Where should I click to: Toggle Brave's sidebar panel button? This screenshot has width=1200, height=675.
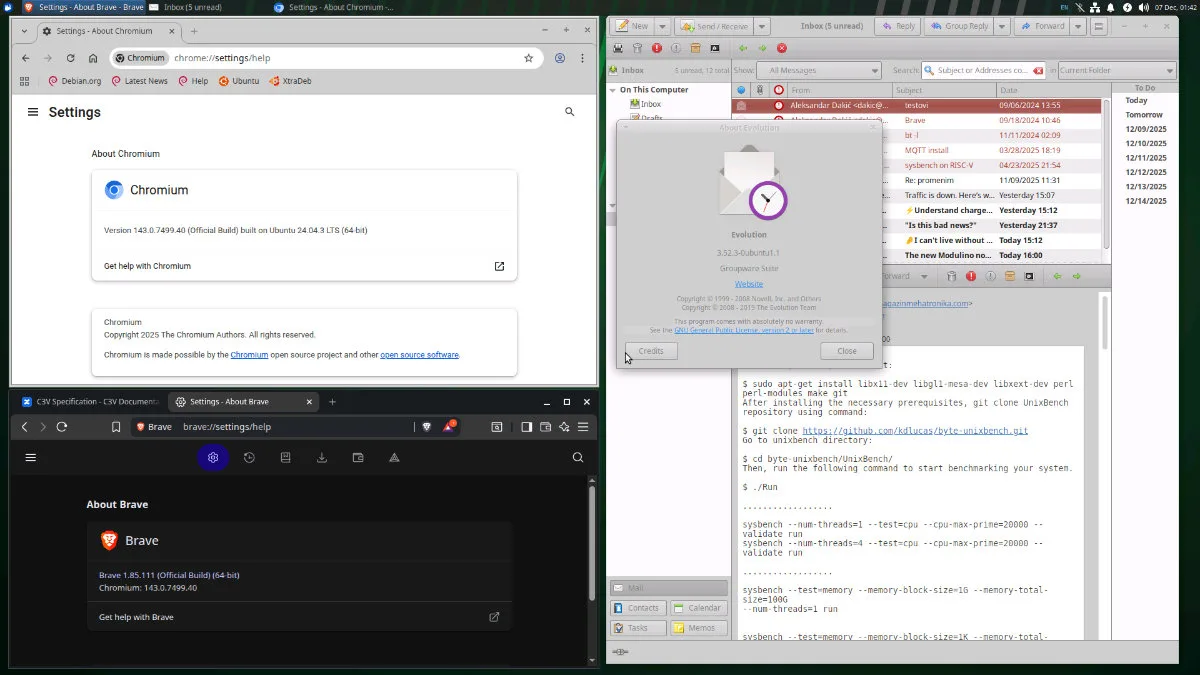coord(526,427)
